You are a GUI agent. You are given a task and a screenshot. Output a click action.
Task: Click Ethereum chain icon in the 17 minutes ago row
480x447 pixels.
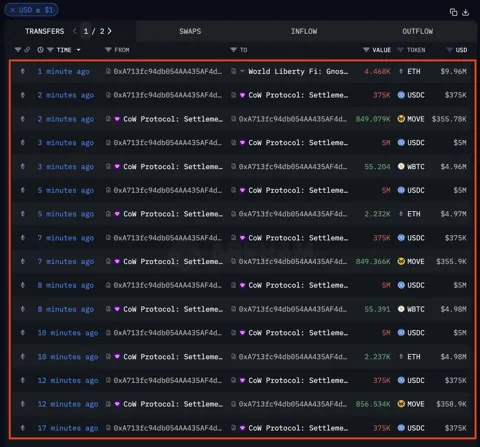(x=23, y=428)
